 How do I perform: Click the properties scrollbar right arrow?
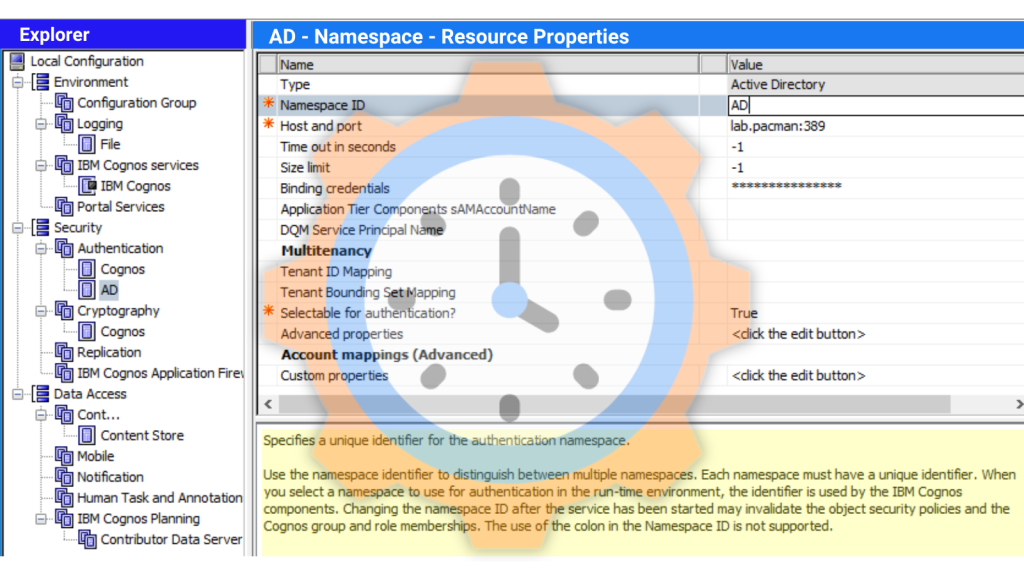click(x=1018, y=404)
